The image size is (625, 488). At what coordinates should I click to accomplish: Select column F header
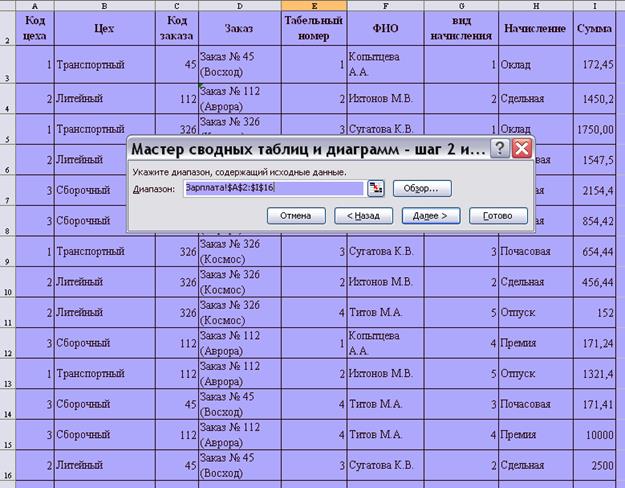[385, 6]
